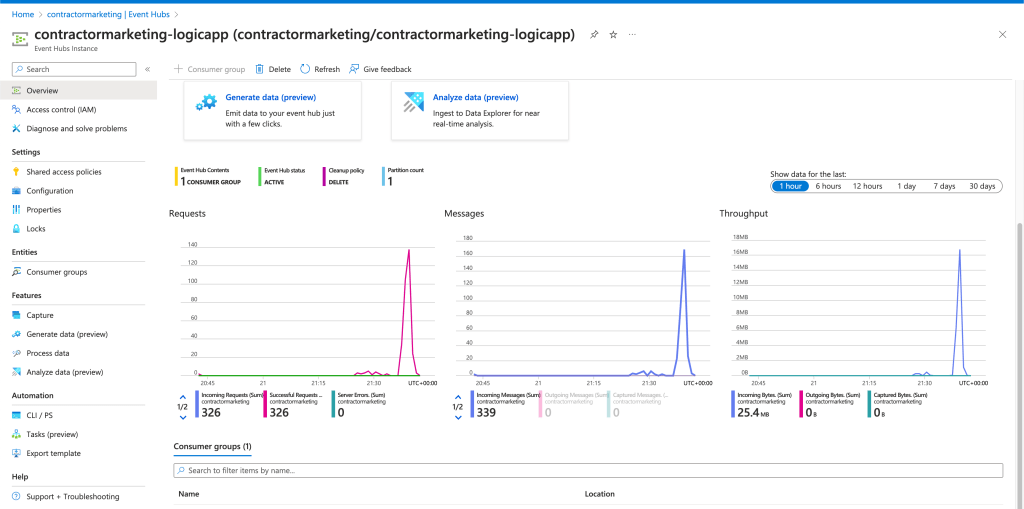Open the Generate data gears icon card
The height and width of the screenshot is (509, 1024).
pyautogui.click(x=206, y=103)
